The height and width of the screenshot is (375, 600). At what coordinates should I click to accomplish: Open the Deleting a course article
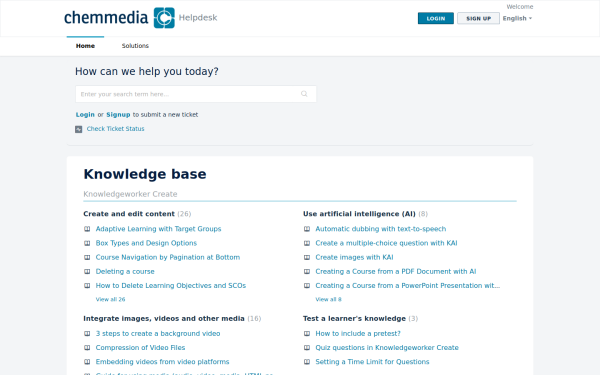[125, 271]
